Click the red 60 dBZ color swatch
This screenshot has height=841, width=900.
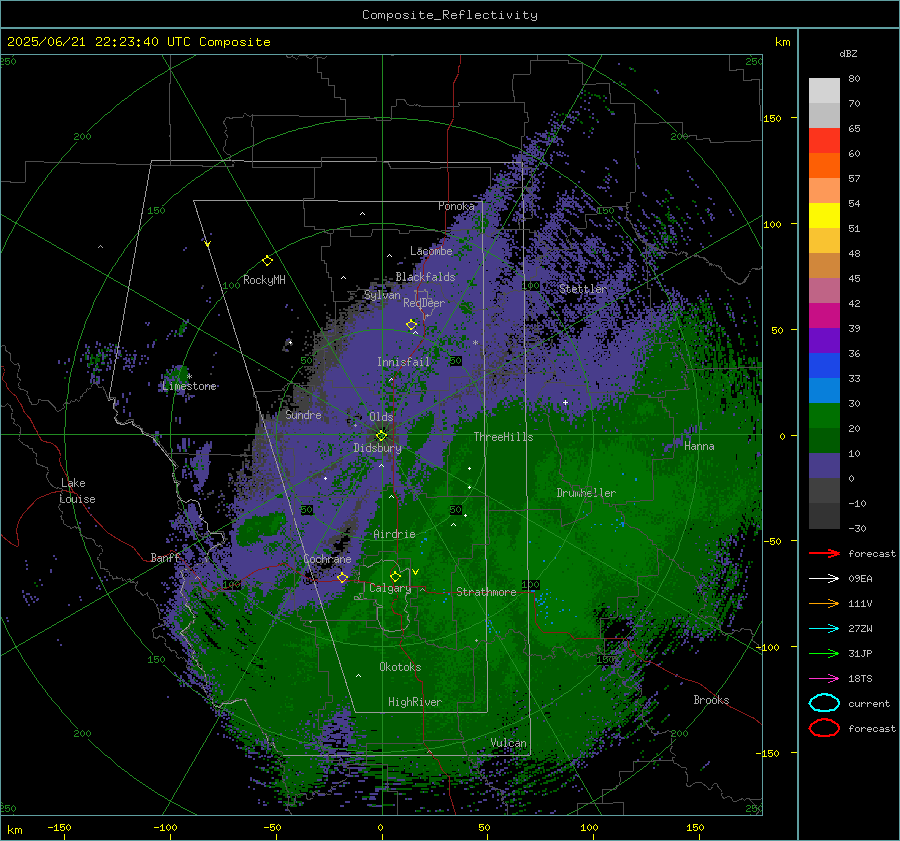(x=824, y=141)
